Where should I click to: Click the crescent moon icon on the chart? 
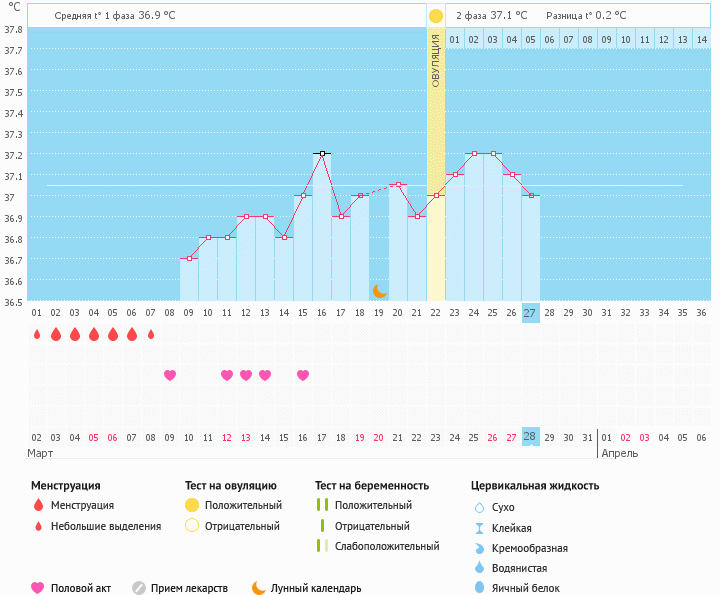coord(379,291)
